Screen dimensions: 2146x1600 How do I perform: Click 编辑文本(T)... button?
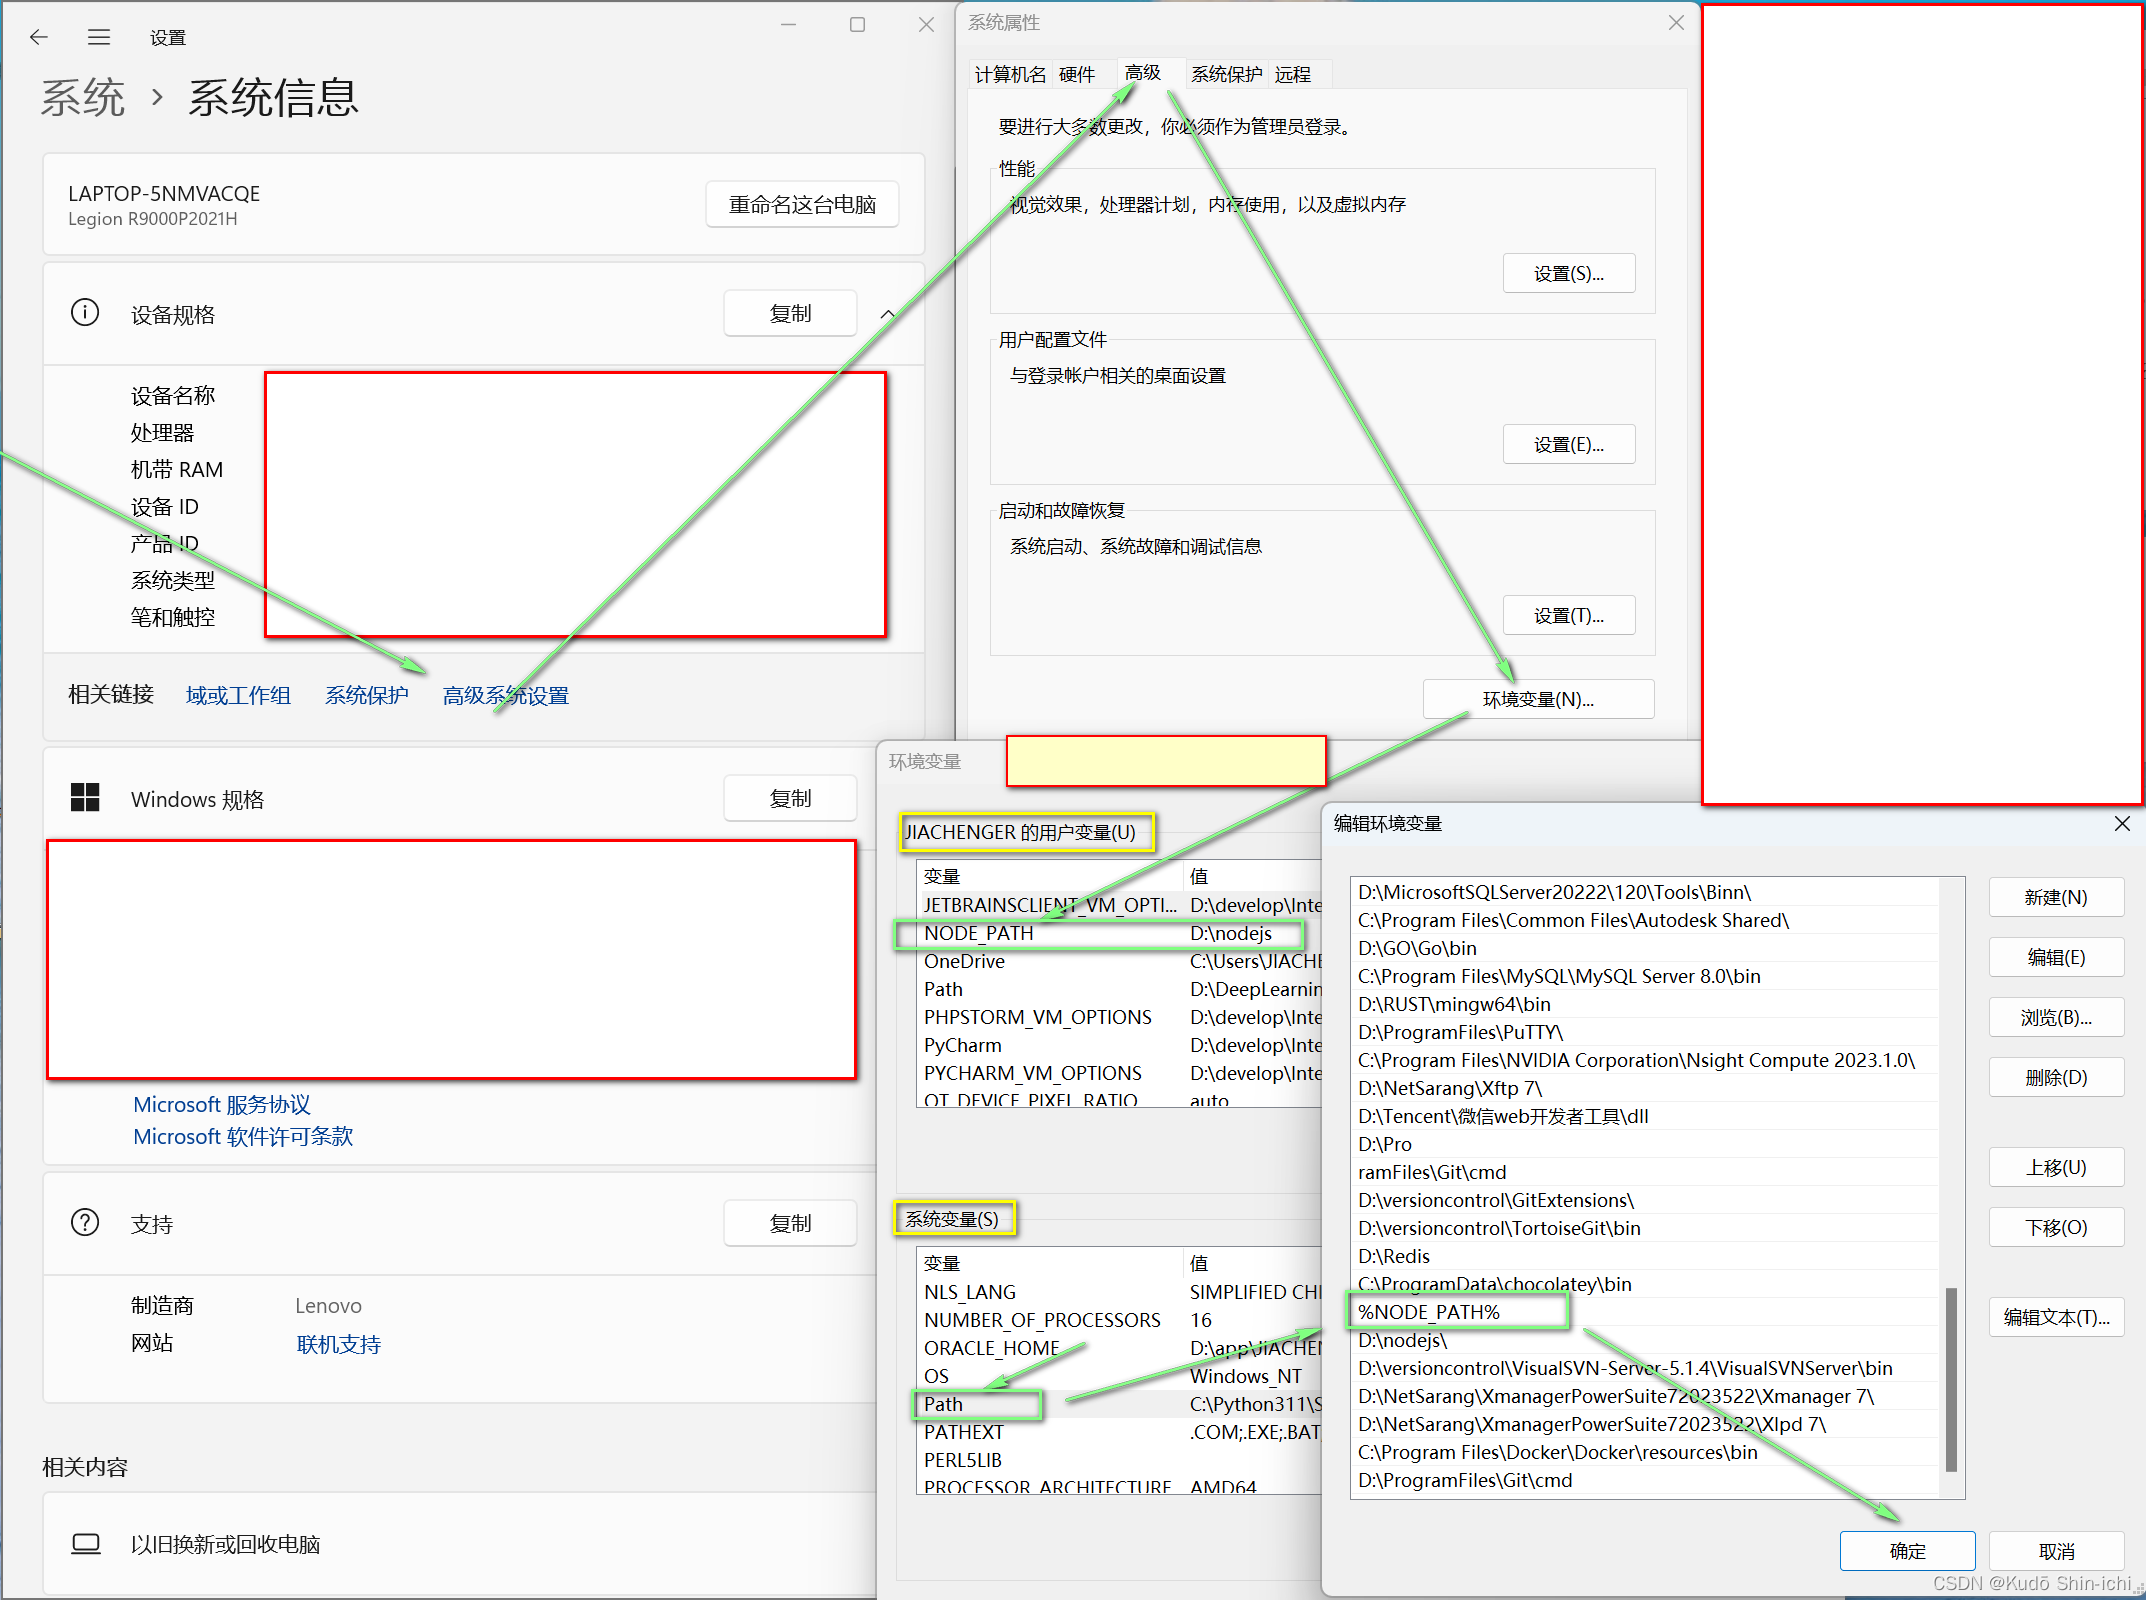pyautogui.click(x=2056, y=1317)
